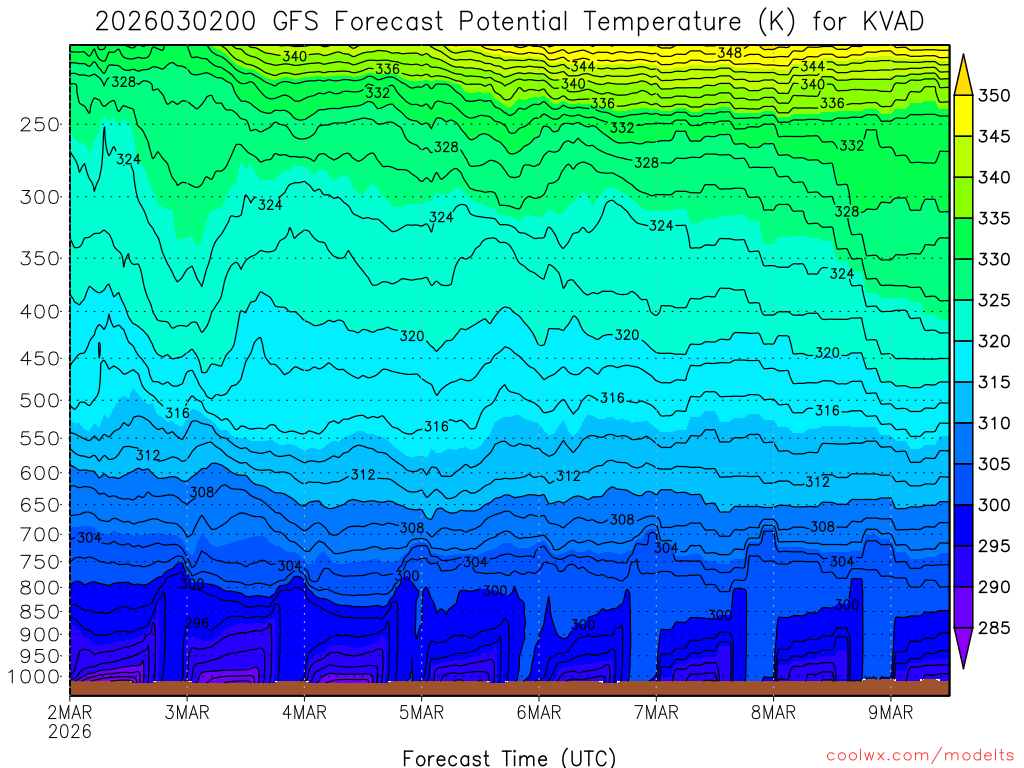Click the 350 value on the color bar
This screenshot has height=768, width=1024.
(x=994, y=95)
